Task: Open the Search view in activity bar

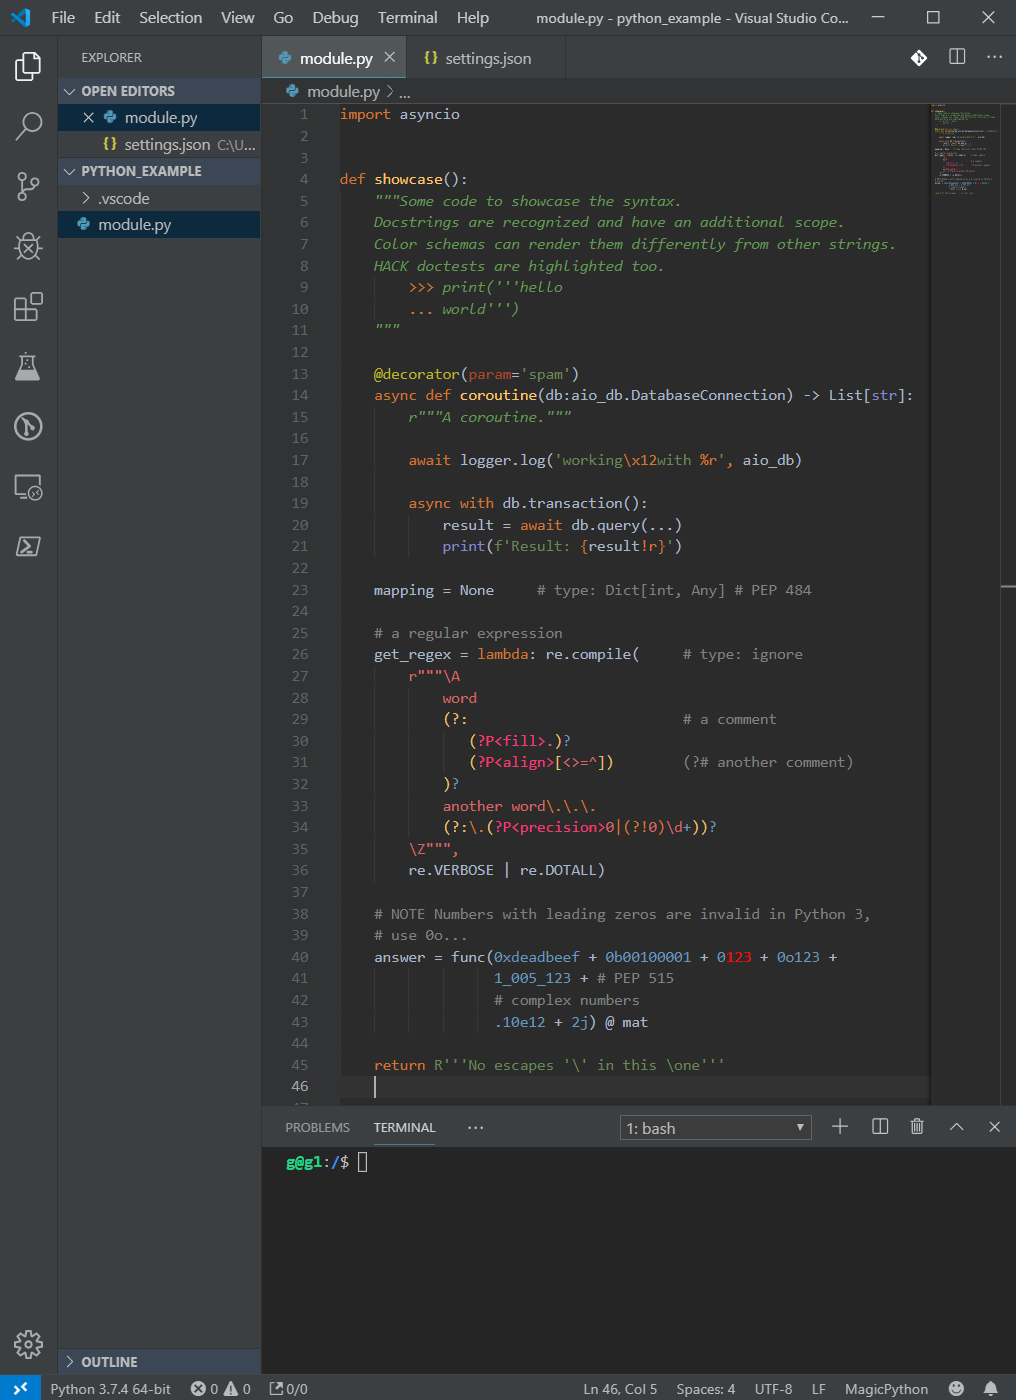Action: (x=28, y=127)
